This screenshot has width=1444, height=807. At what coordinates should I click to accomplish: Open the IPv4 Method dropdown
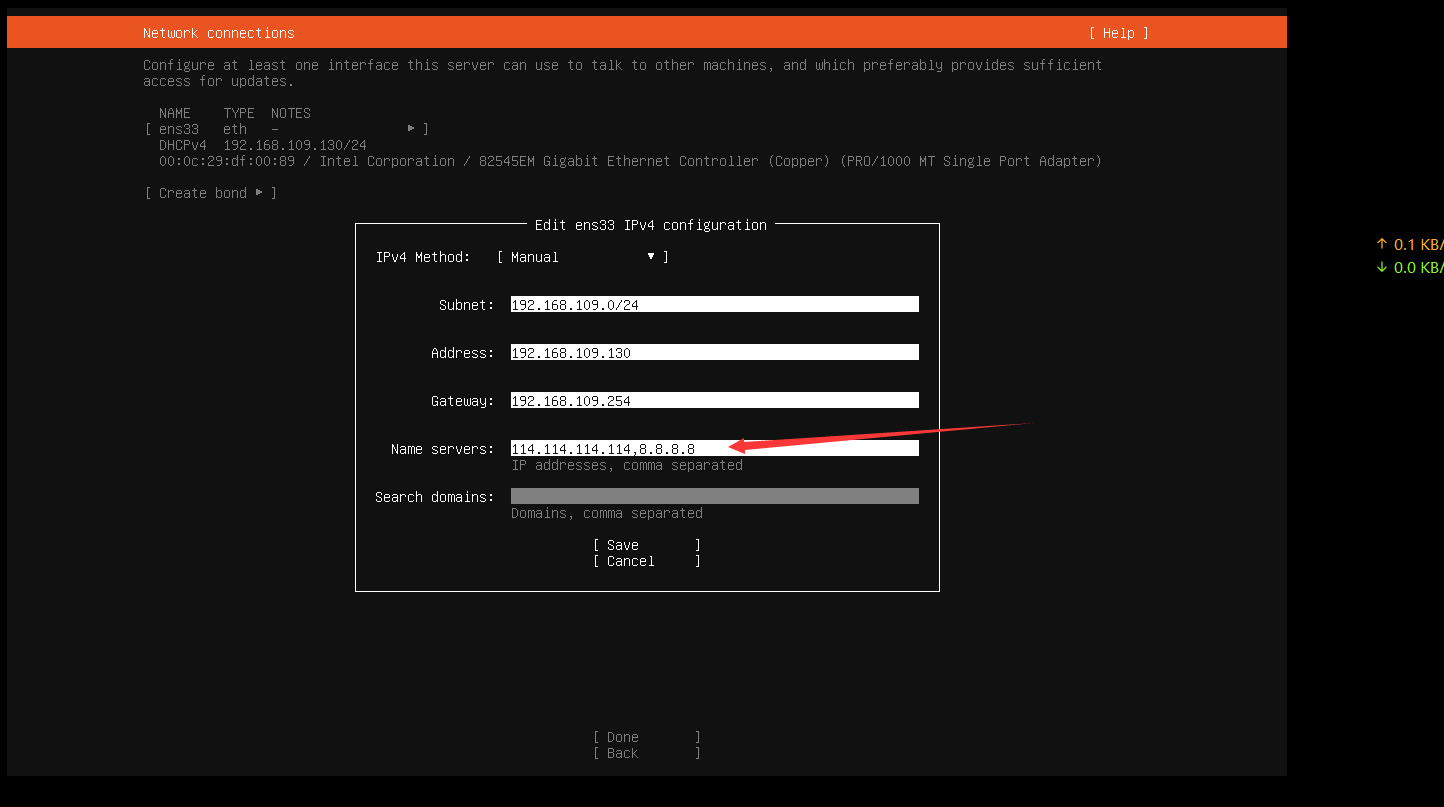583,257
